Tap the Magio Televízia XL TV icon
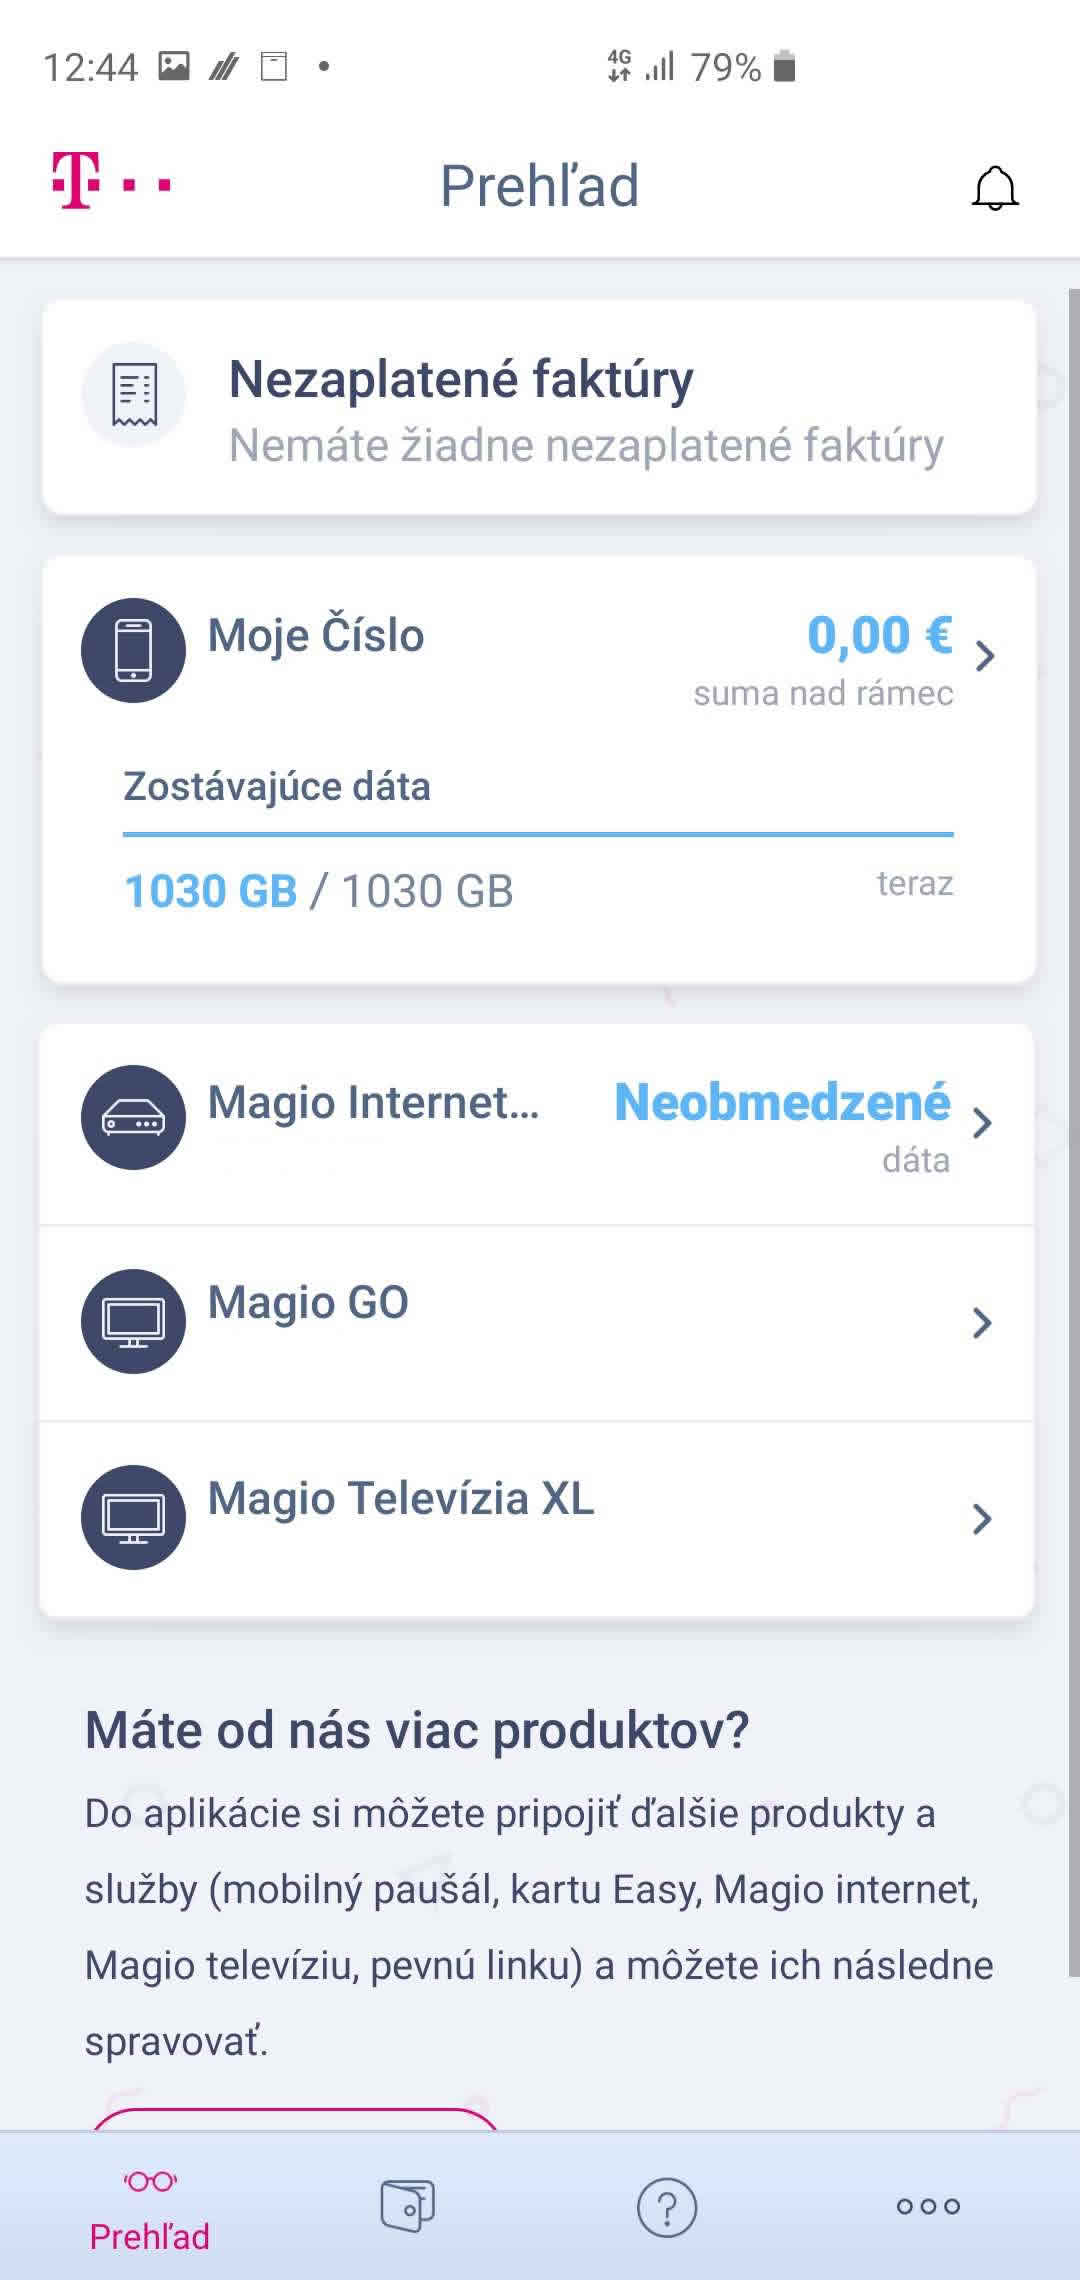 (x=133, y=1517)
